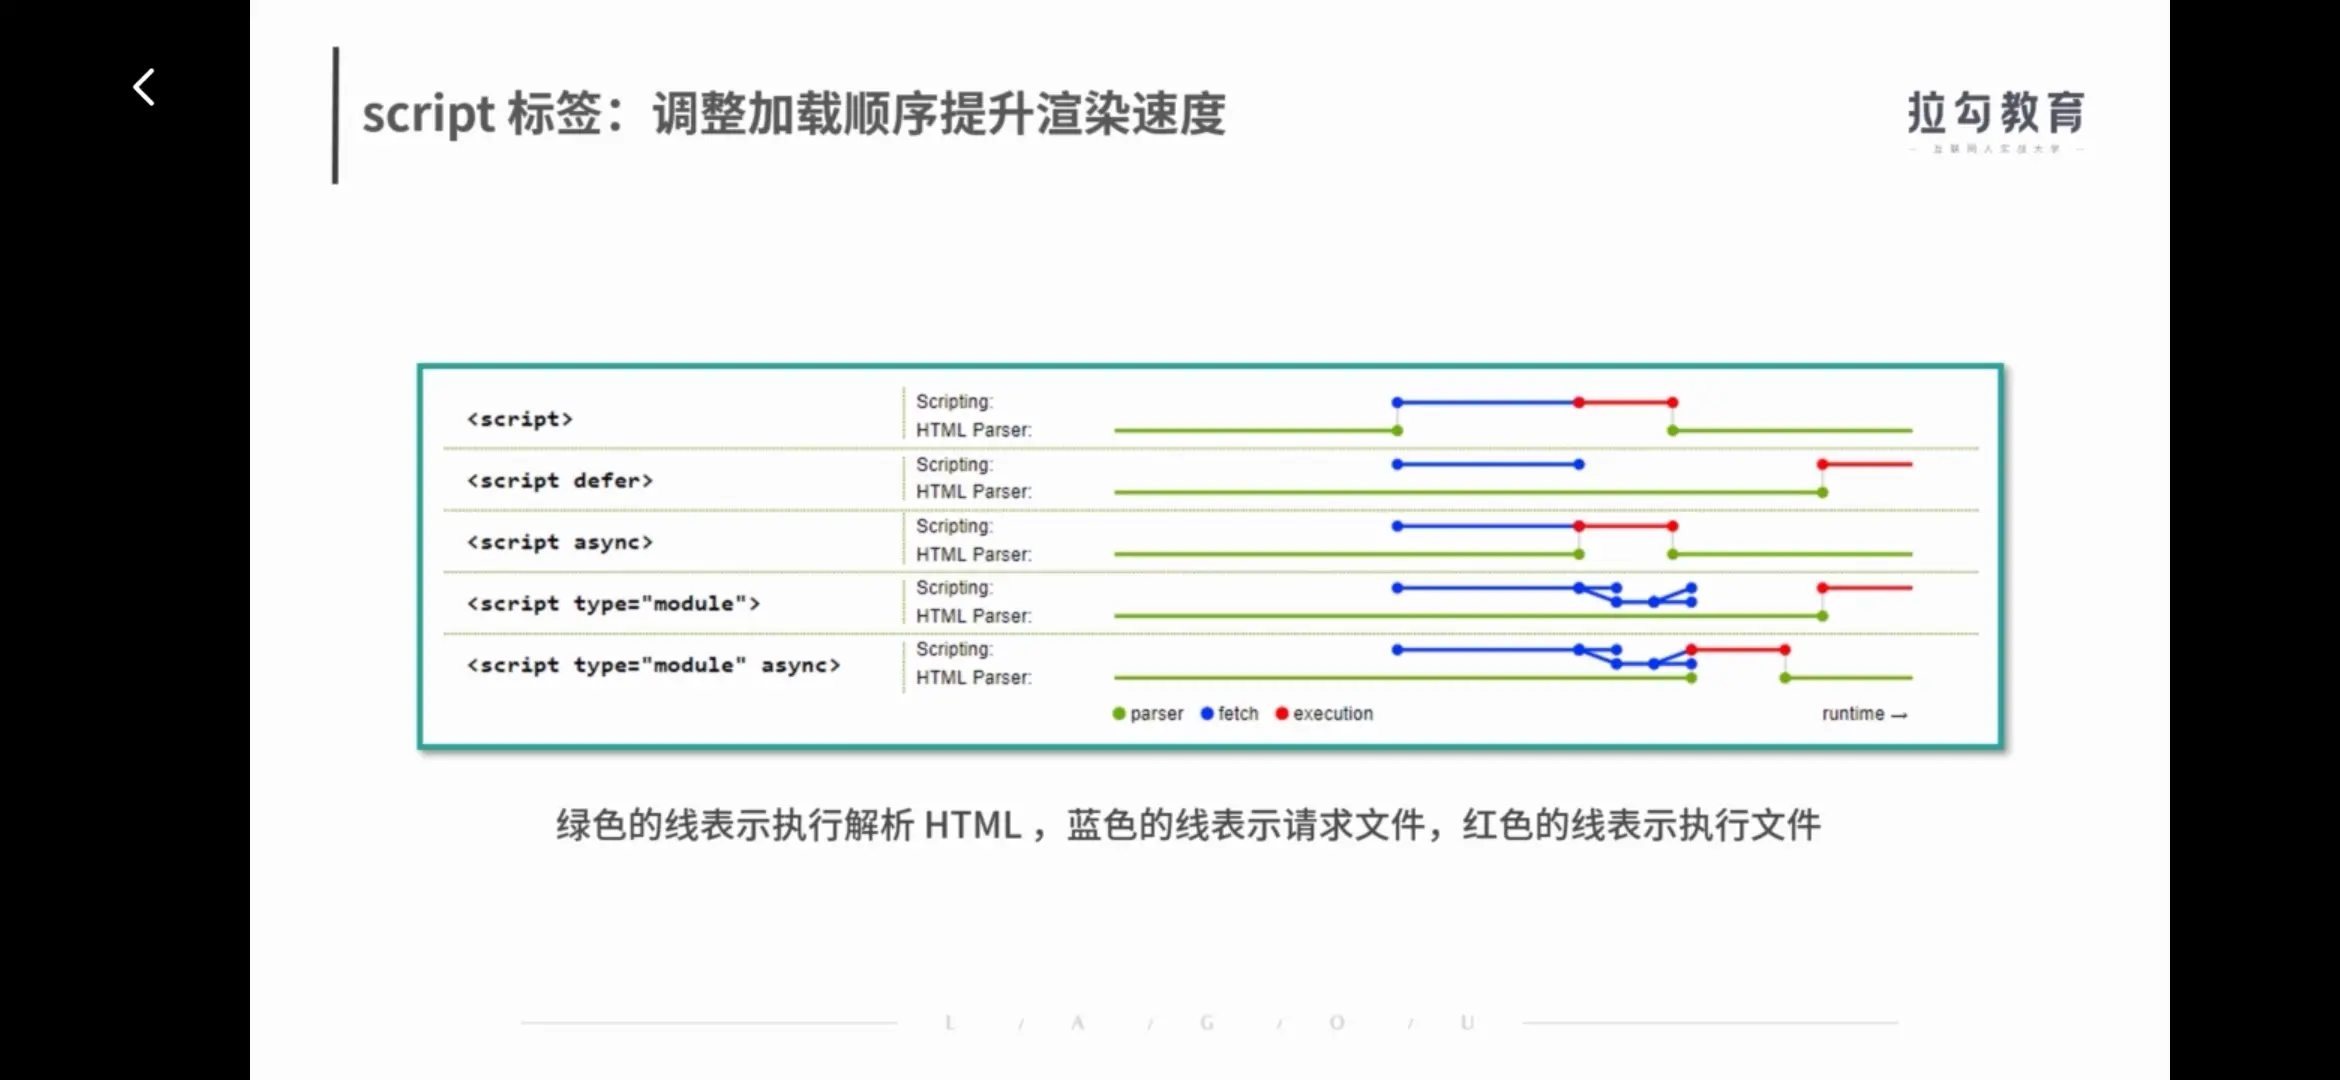The height and width of the screenshot is (1080, 2340).
Task: Click 'Scripting:' in the type="module" row
Action: point(954,588)
